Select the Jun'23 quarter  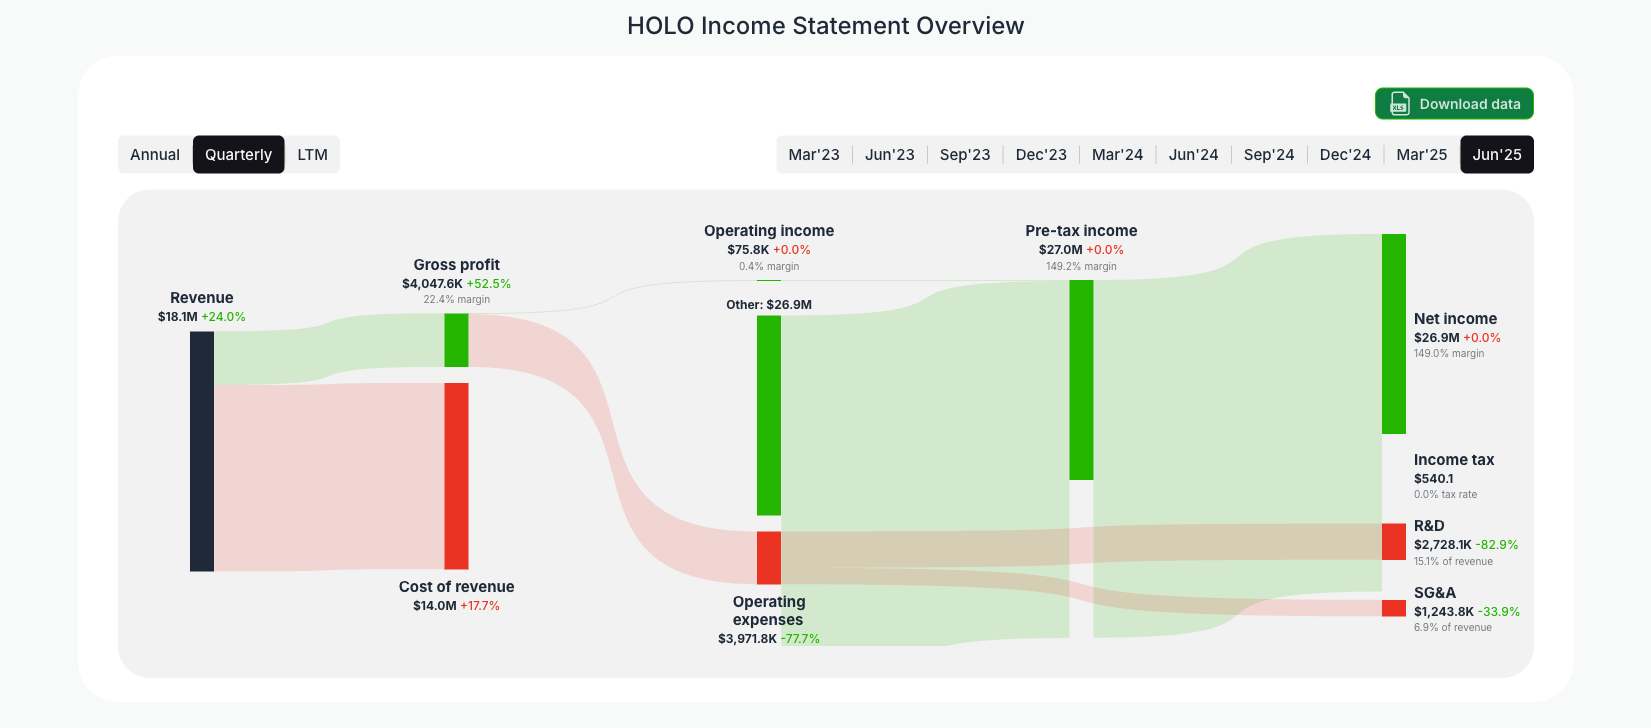(x=890, y=155)
